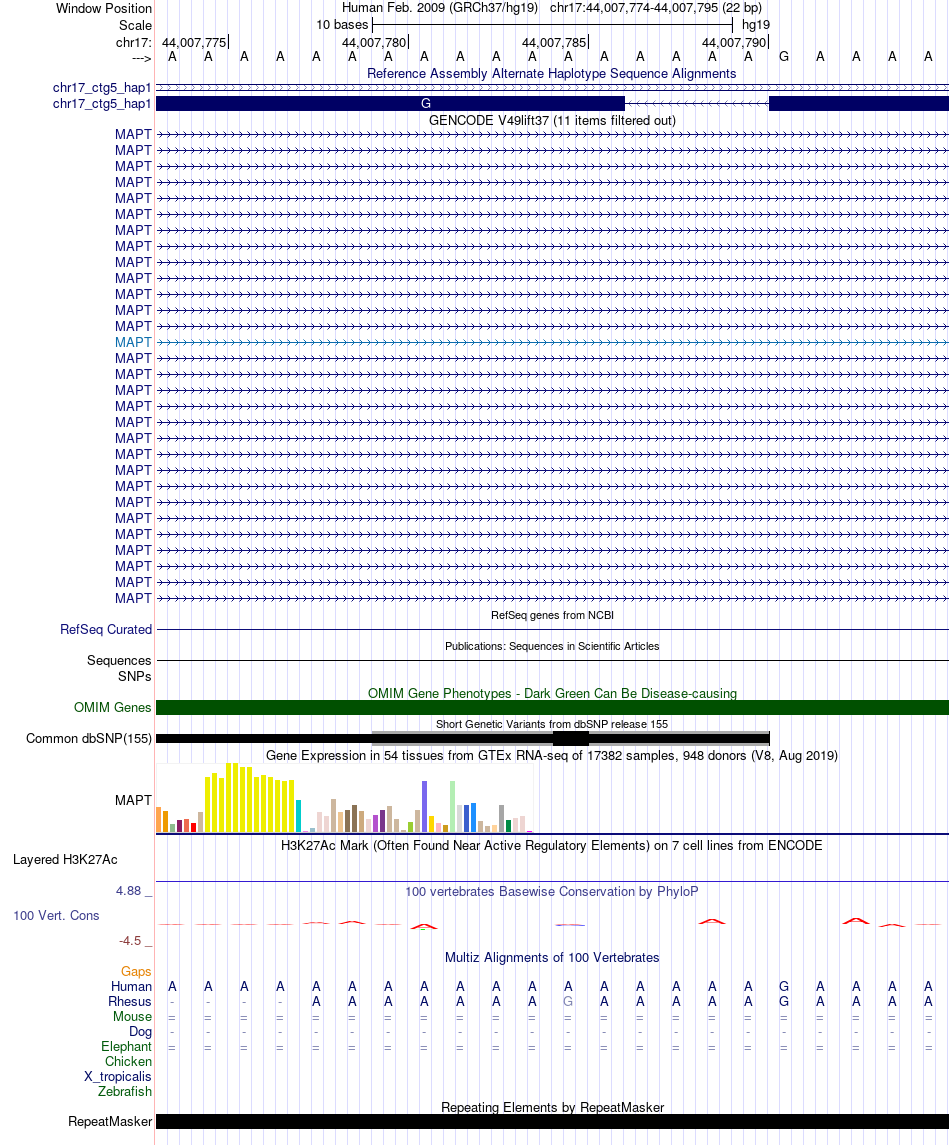
Task: Open Gene Expression in 54 tissues GTEx title
Action: (552, 756)
